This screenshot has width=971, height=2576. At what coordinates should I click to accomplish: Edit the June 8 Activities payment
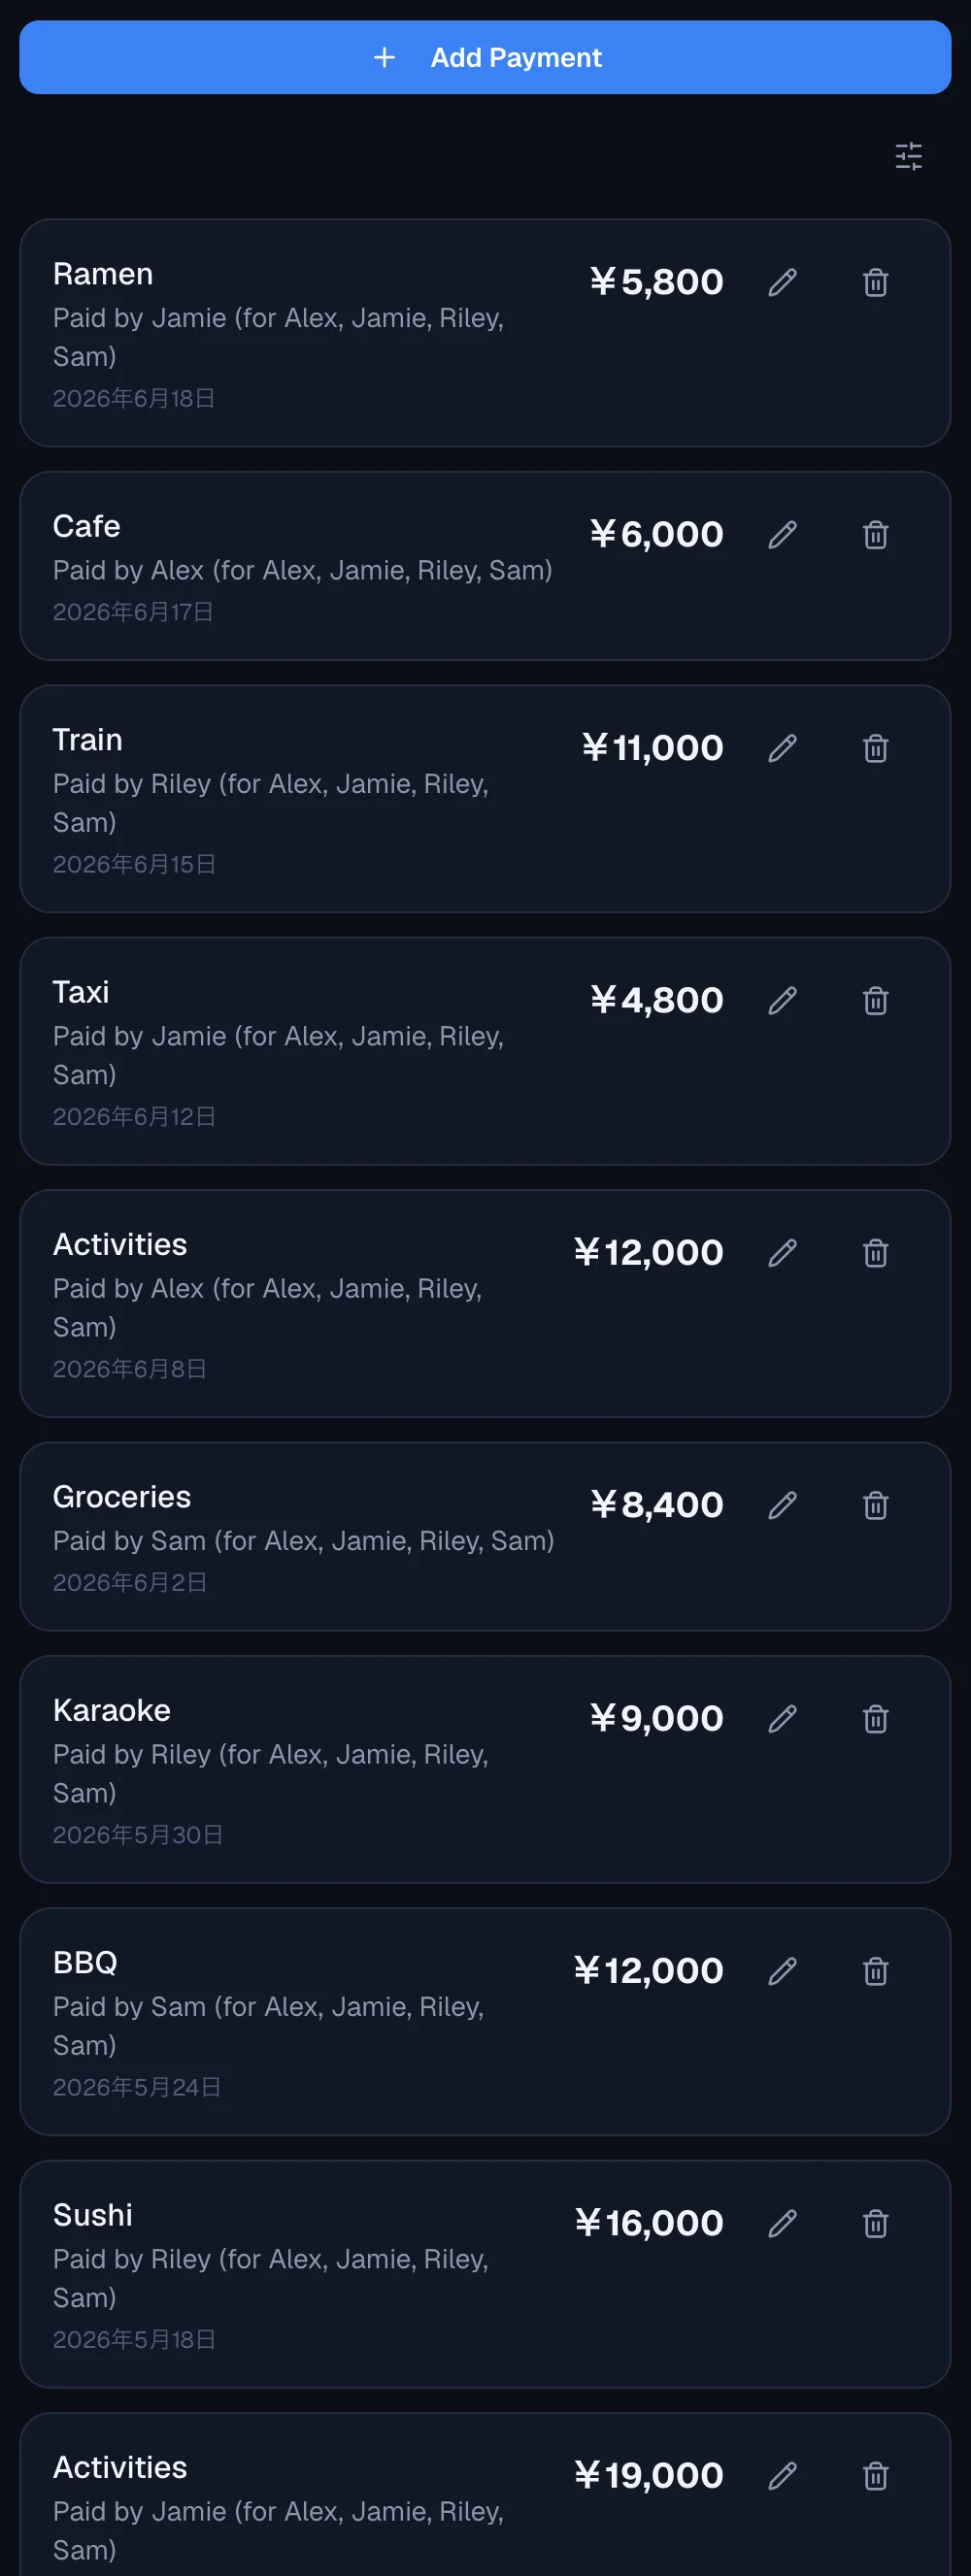click(782, 1253)
